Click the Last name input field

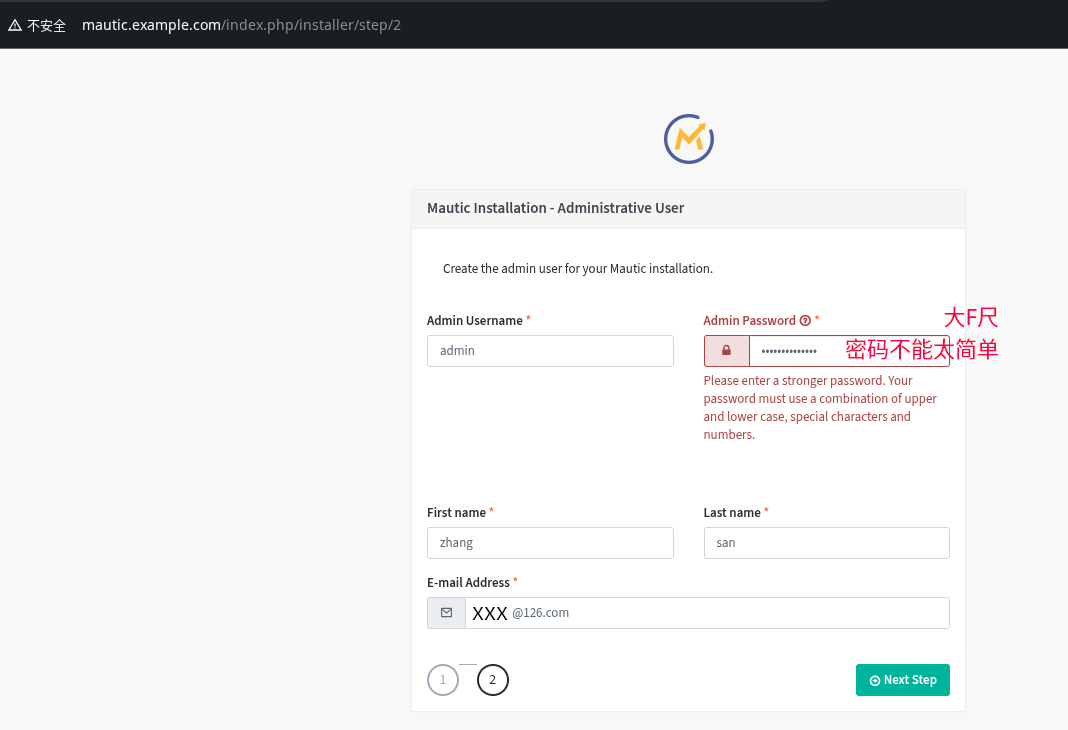(x=826, y=543)
